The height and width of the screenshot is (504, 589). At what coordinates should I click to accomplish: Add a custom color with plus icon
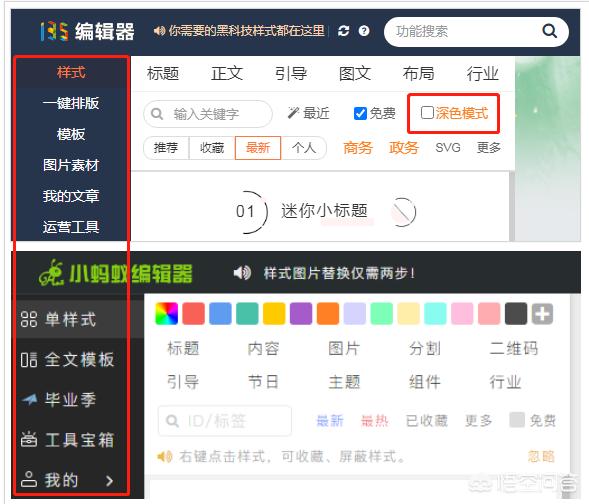(542, 314)
